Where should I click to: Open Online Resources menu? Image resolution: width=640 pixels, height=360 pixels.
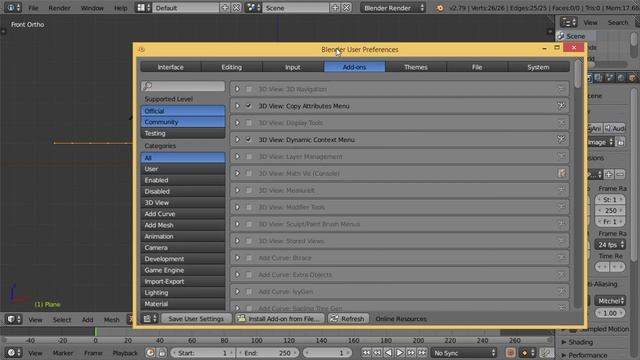click(x=401, y=319)
